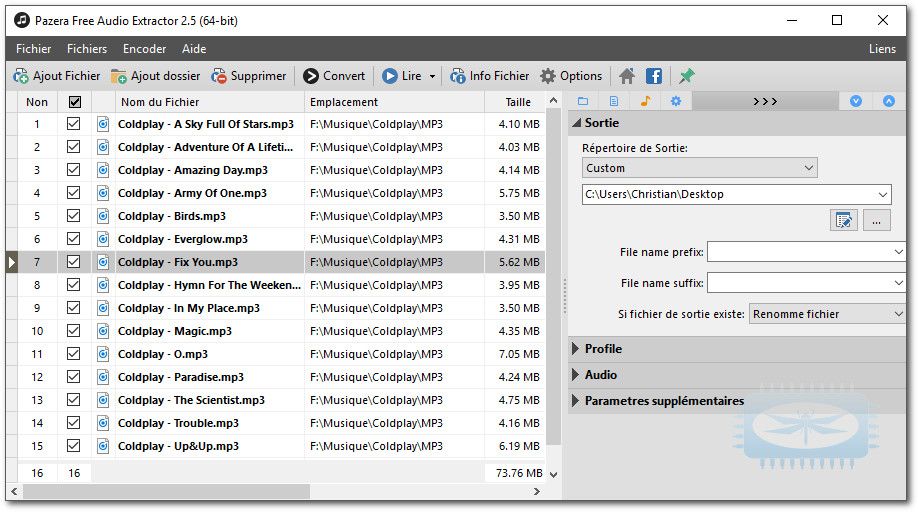
Task: Expand the Parametres supplémentaires section
Action: [x=576, y=401]
